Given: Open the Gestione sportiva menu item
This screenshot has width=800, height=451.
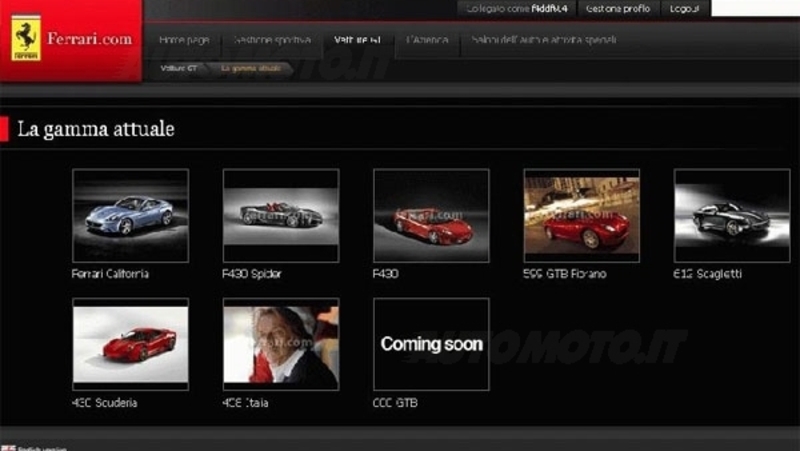Looking at the screenshot, I should [272, 40].
